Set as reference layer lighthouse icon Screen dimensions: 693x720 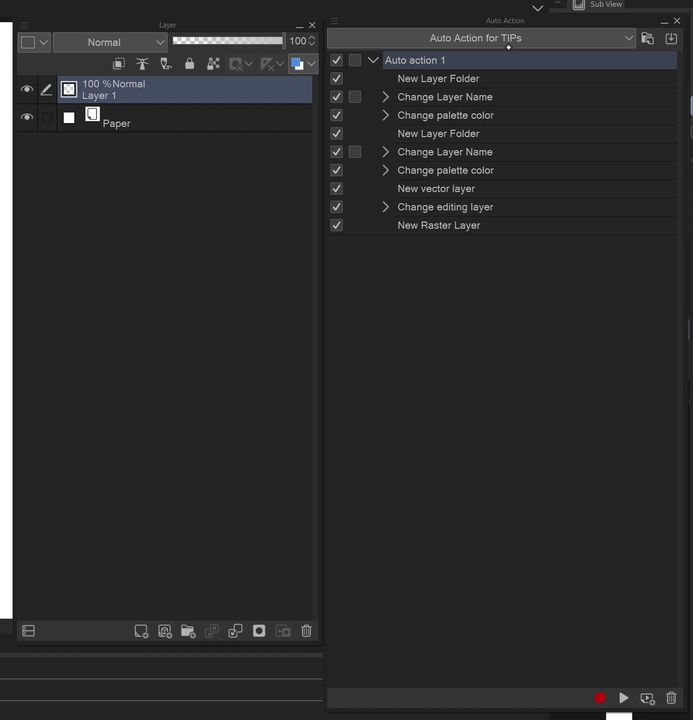(x=142, y=64)
